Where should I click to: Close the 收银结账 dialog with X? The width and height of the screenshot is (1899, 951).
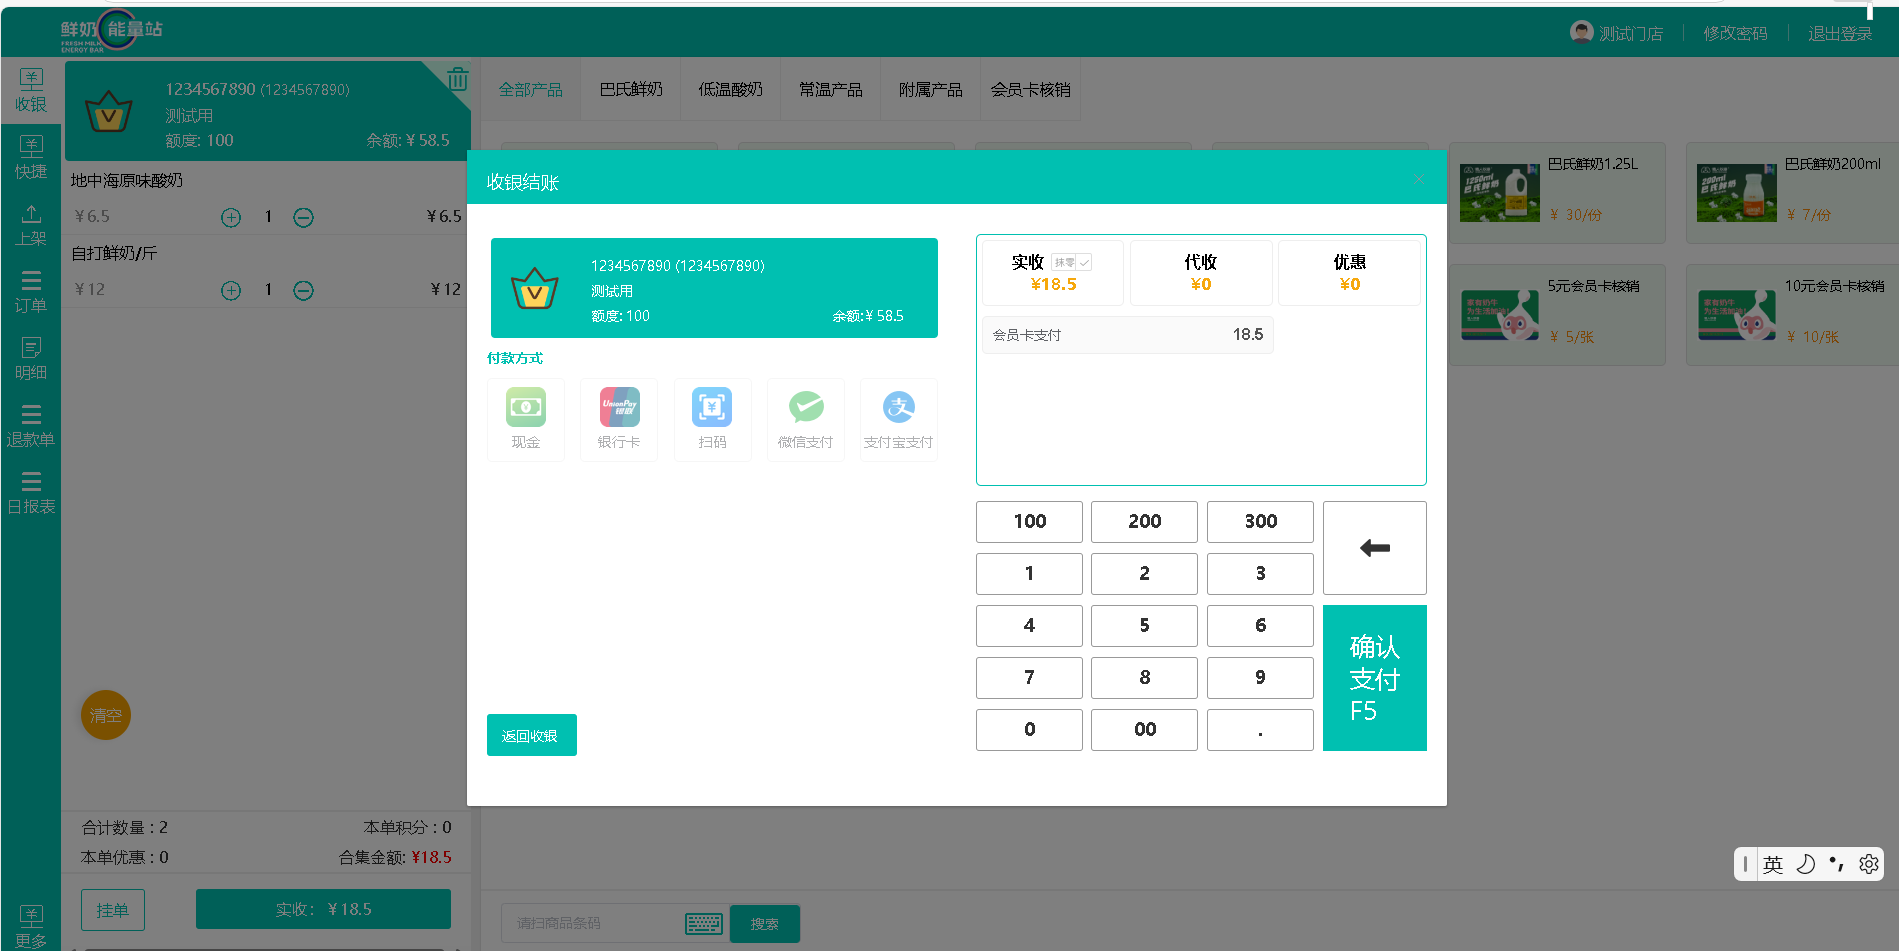(1418, 180)
